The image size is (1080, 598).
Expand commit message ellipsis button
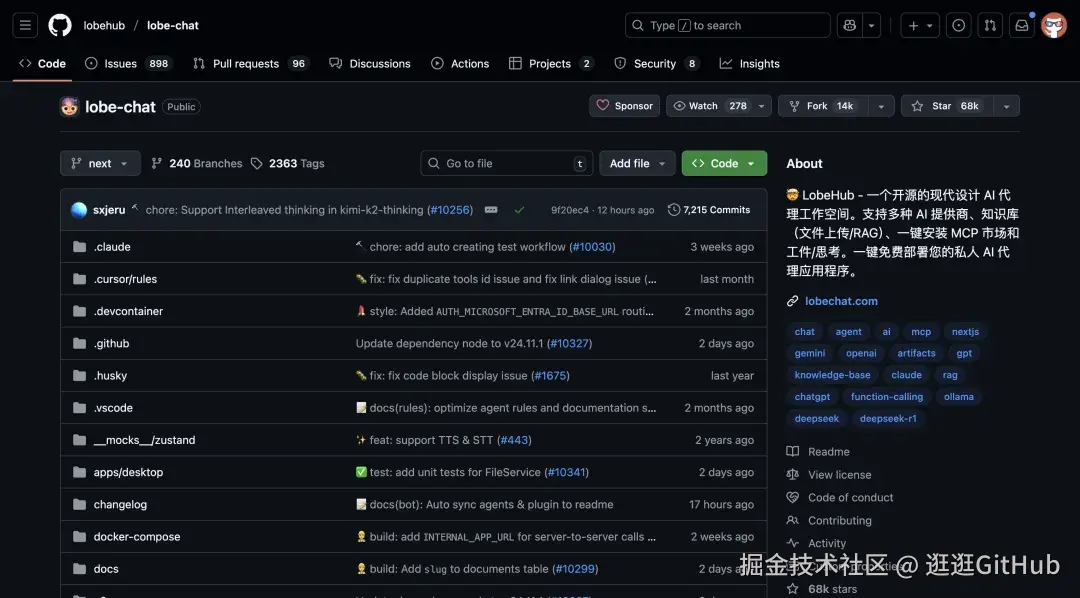(x=491, y=210)
